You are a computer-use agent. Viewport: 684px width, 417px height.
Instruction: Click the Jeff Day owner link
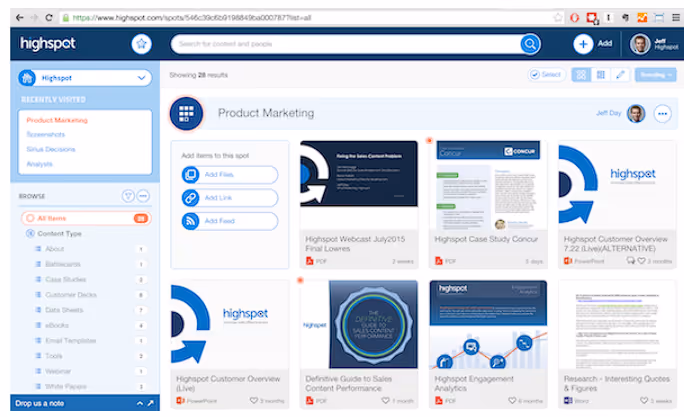pyautogui.click(x=609, y=113)
